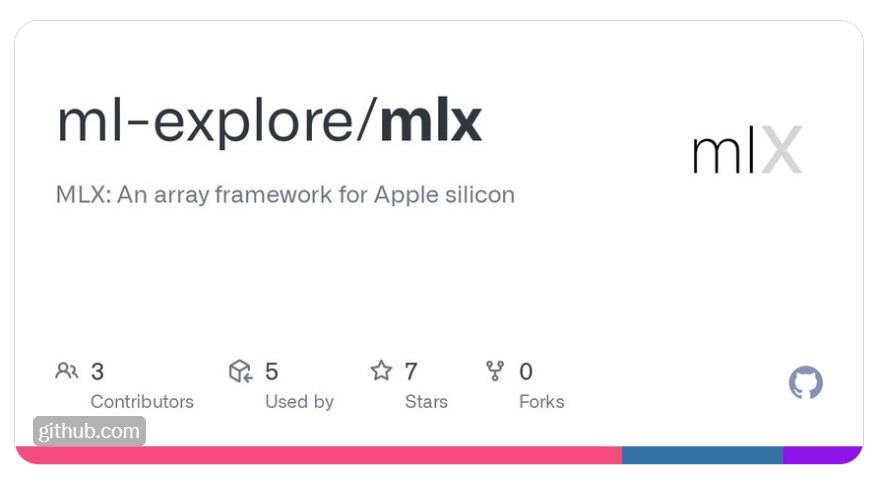Click the Stars star icon
The height and width of the screenshot is (484, 877).
381,370
